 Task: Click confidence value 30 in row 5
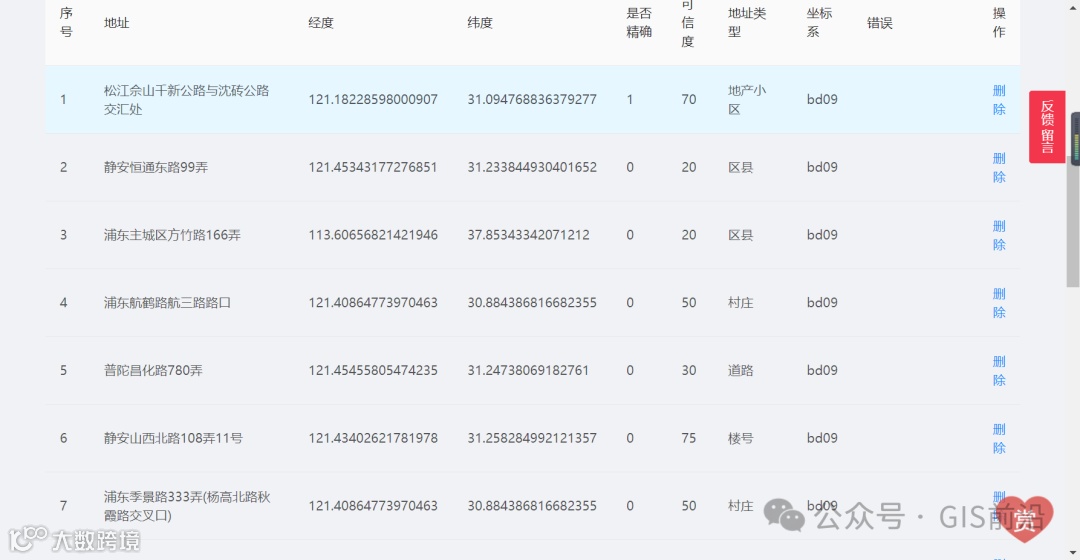(x=689, y=371)
